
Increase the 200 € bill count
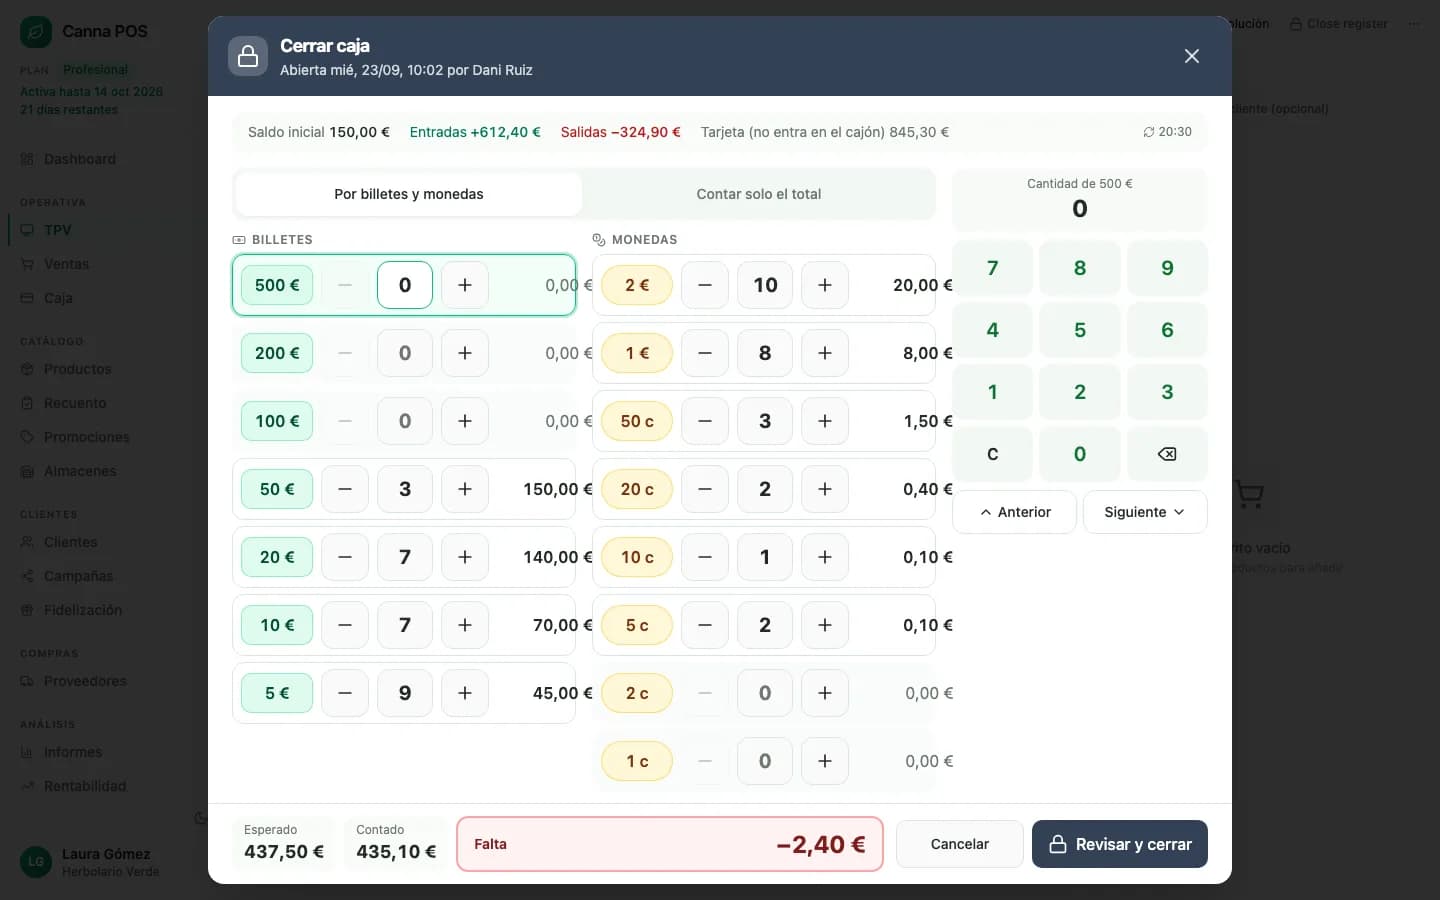(465, 353)
